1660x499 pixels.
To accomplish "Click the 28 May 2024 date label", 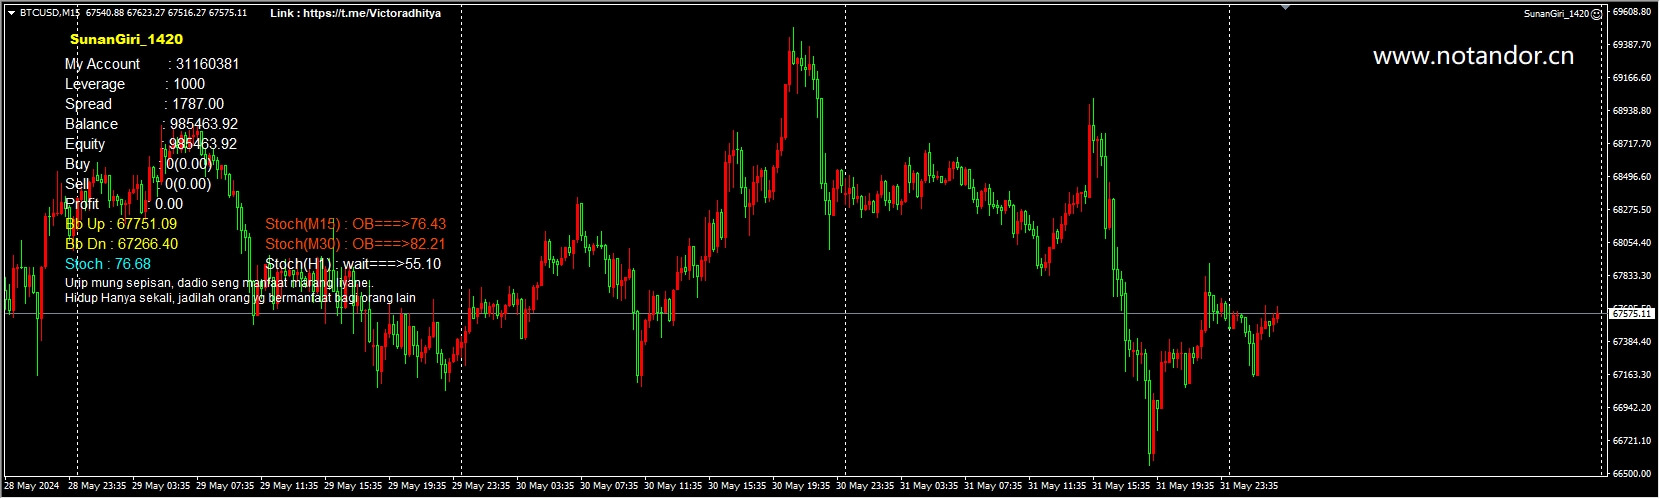I will pos(32,486).
